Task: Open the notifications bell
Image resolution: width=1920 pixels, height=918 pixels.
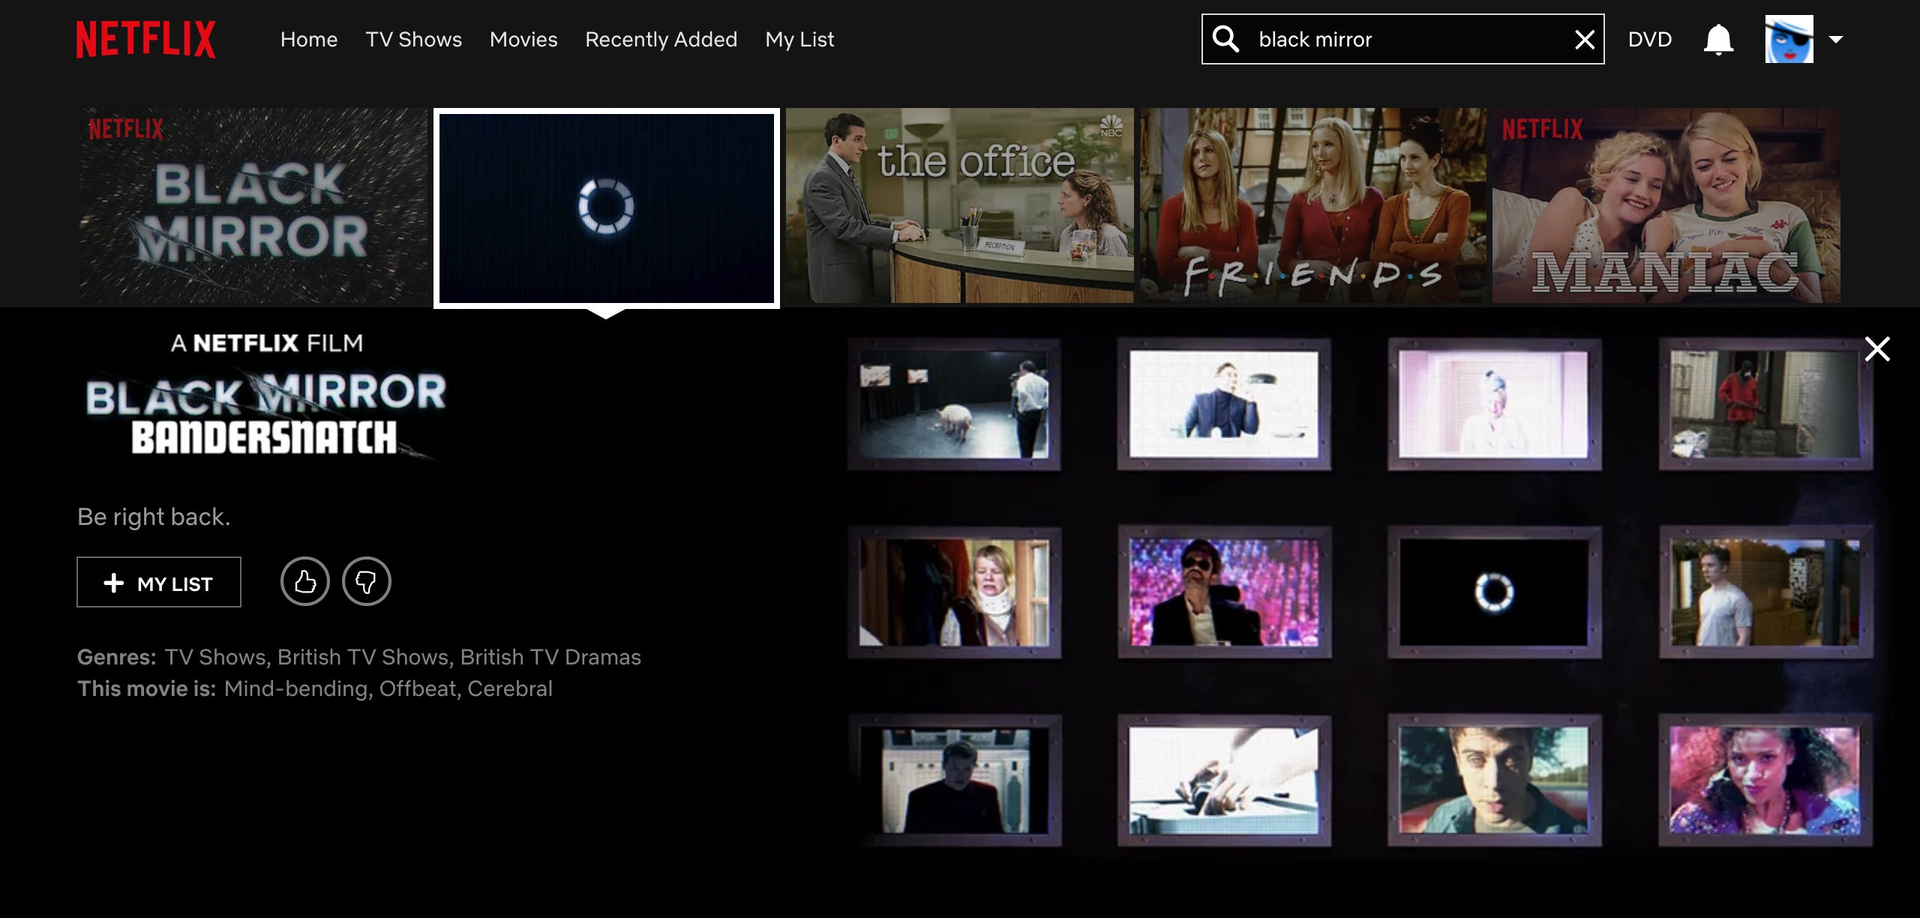Action: [x=1718, y=39]
